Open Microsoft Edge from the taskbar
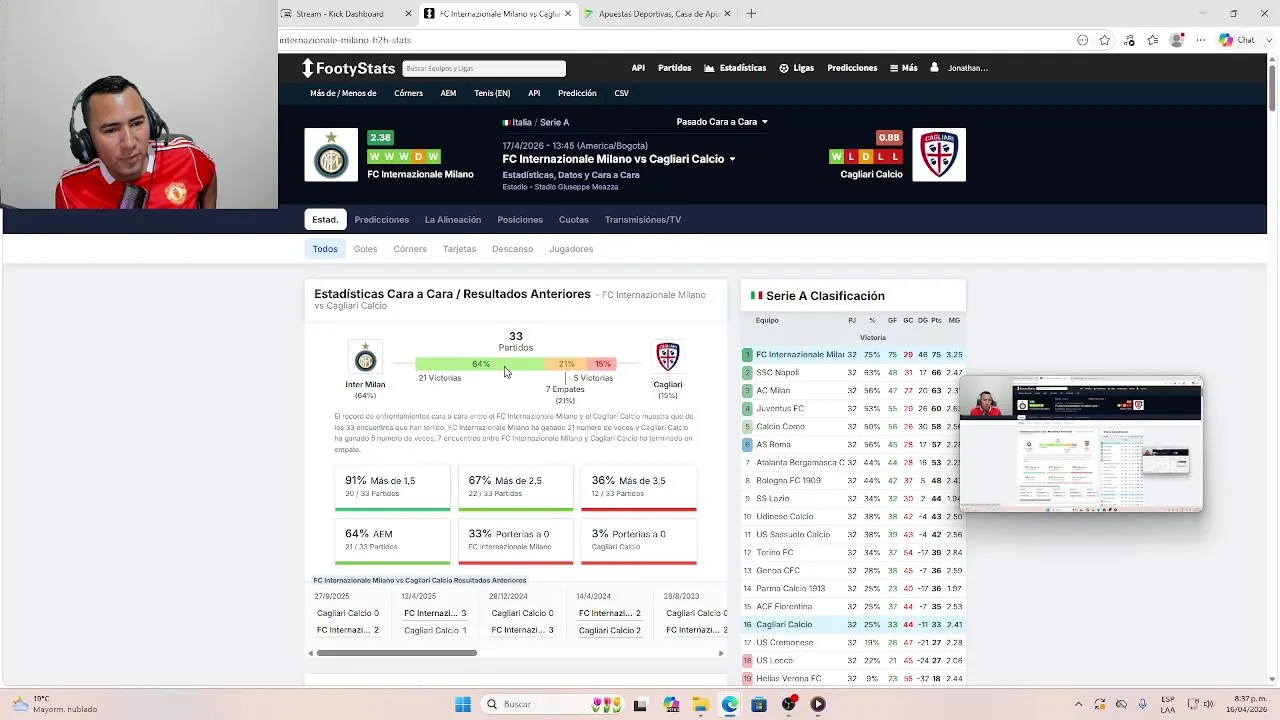1280x720 pixels. pos(730,704)
